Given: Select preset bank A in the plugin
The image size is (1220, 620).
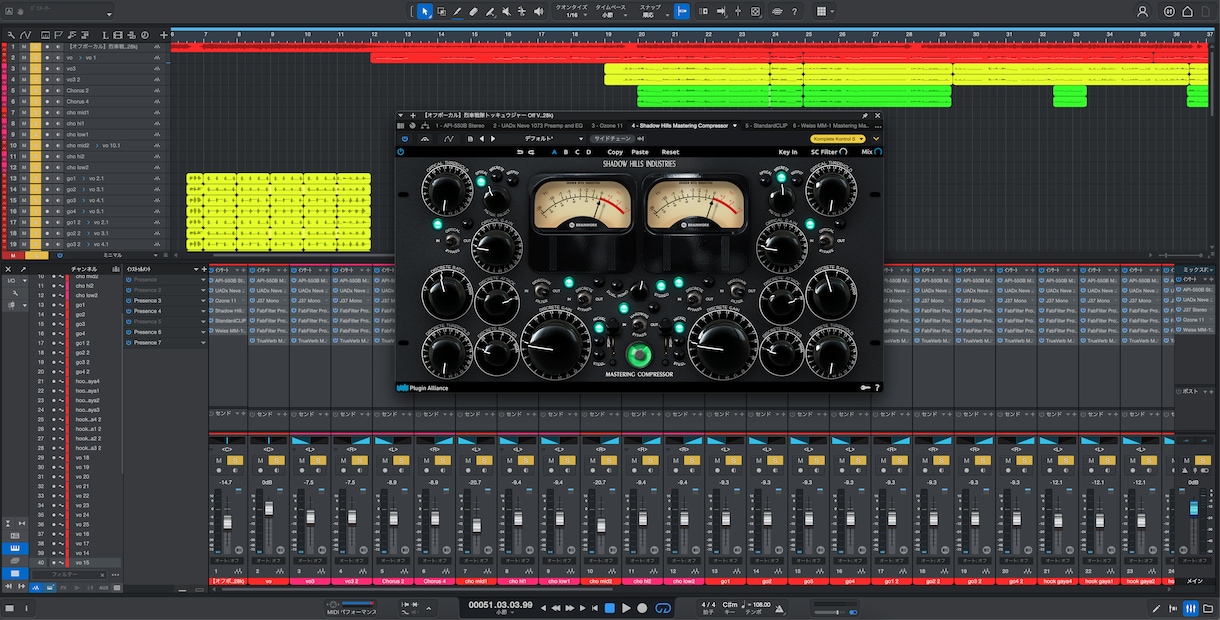Looking at the screenshot, I should 555,152.
